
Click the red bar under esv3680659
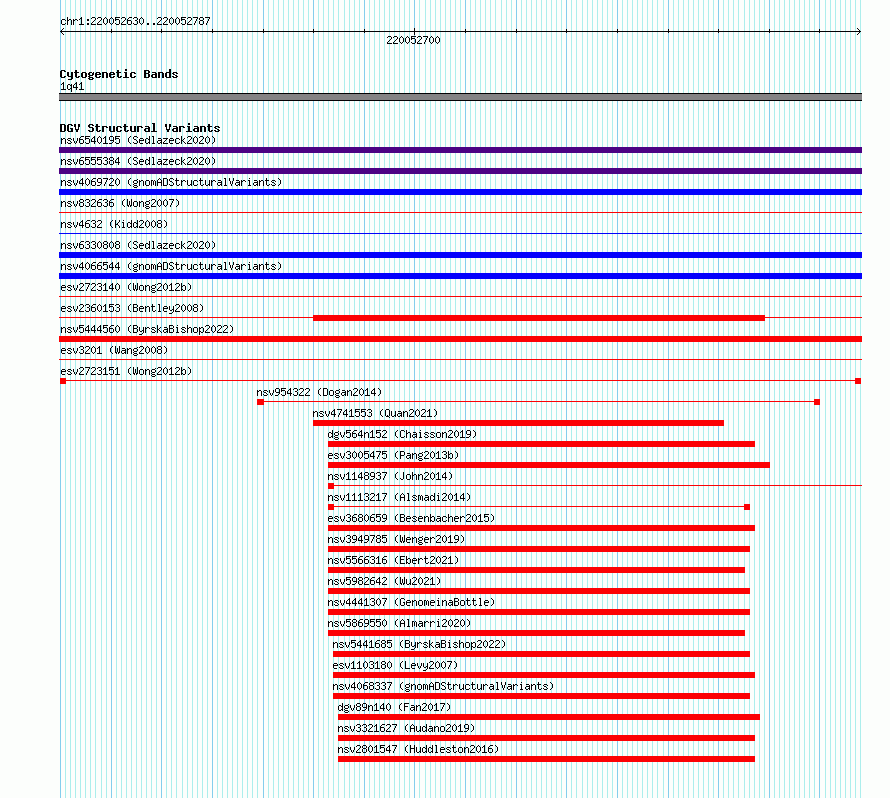coord(541,528)
